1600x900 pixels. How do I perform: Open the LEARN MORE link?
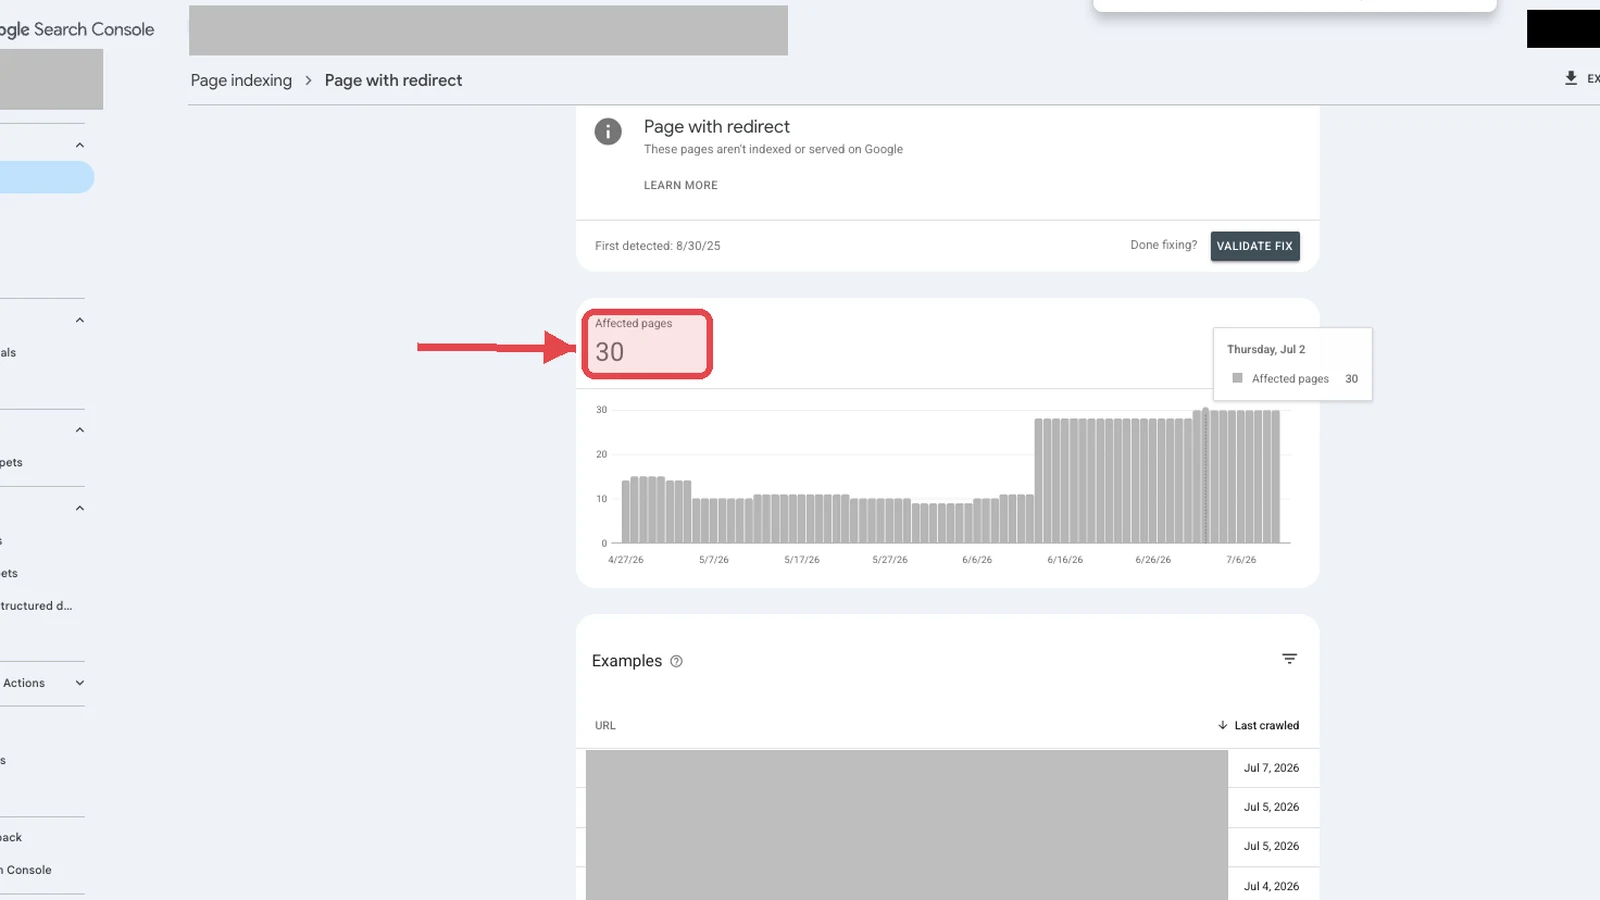[681, 185]
